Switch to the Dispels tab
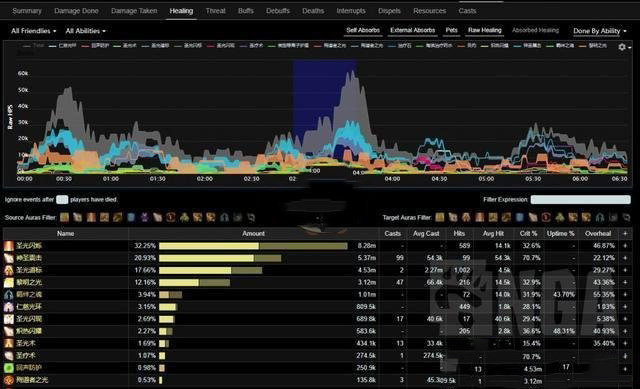The image size is (640, 389). point(389,11)
